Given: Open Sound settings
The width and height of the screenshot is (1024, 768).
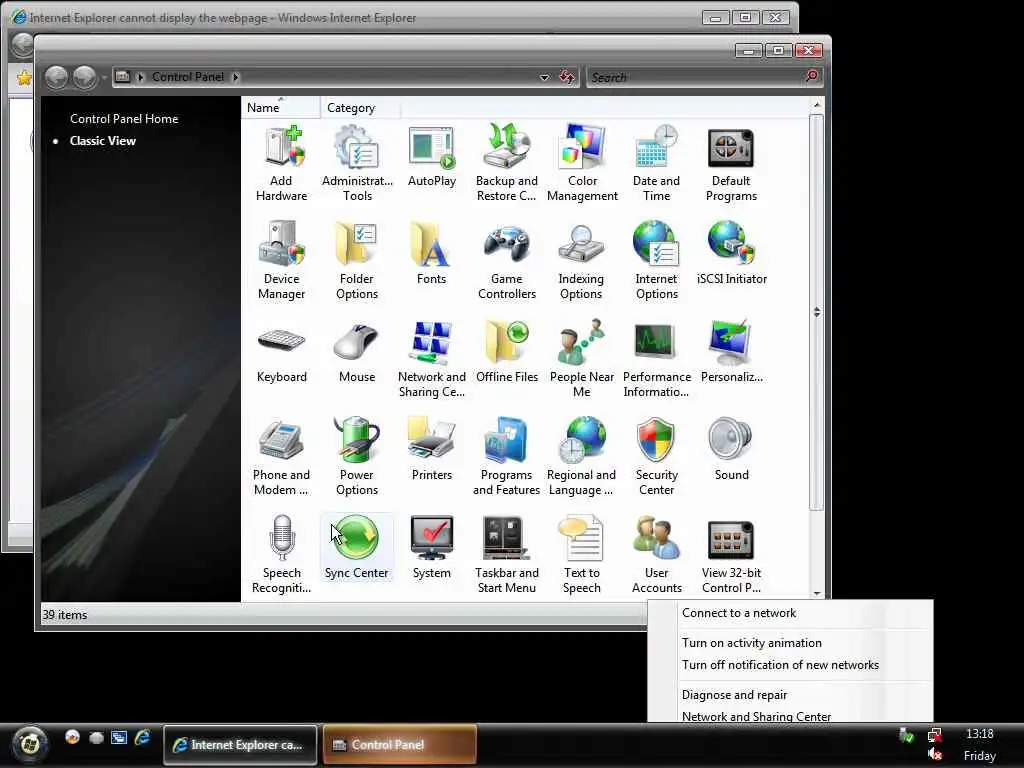Looking at the screenshot, I should (731, 449).
